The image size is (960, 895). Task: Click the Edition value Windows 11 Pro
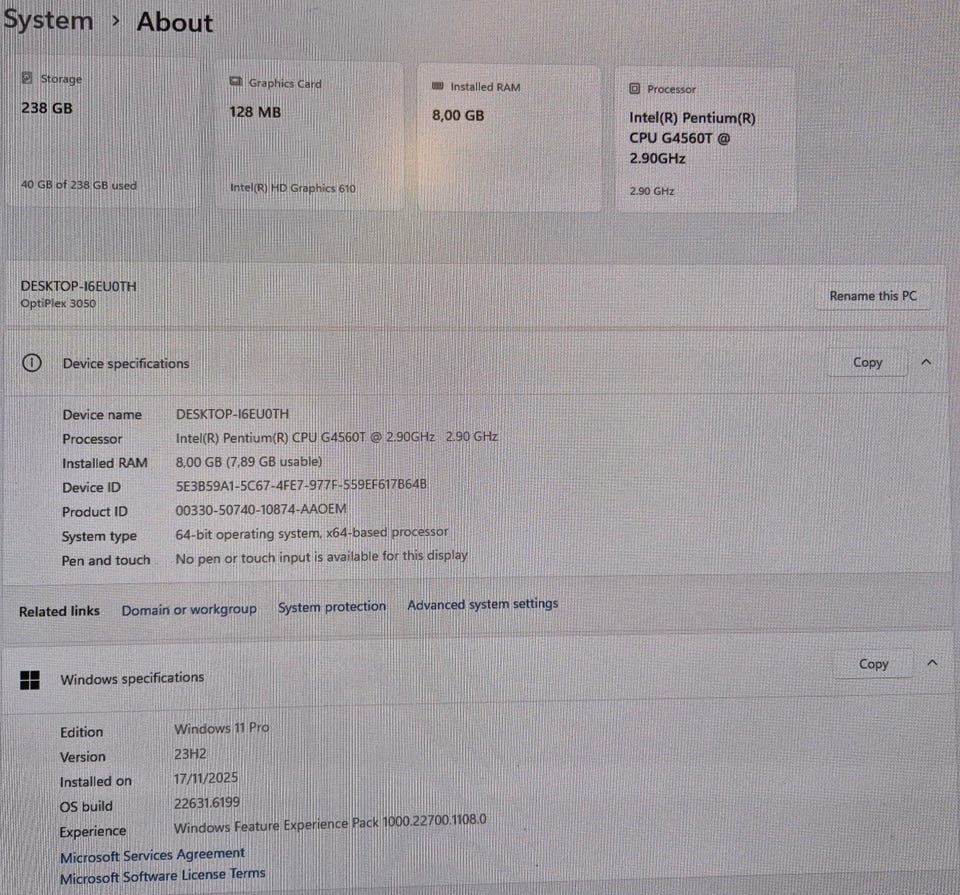pos(222,728)
